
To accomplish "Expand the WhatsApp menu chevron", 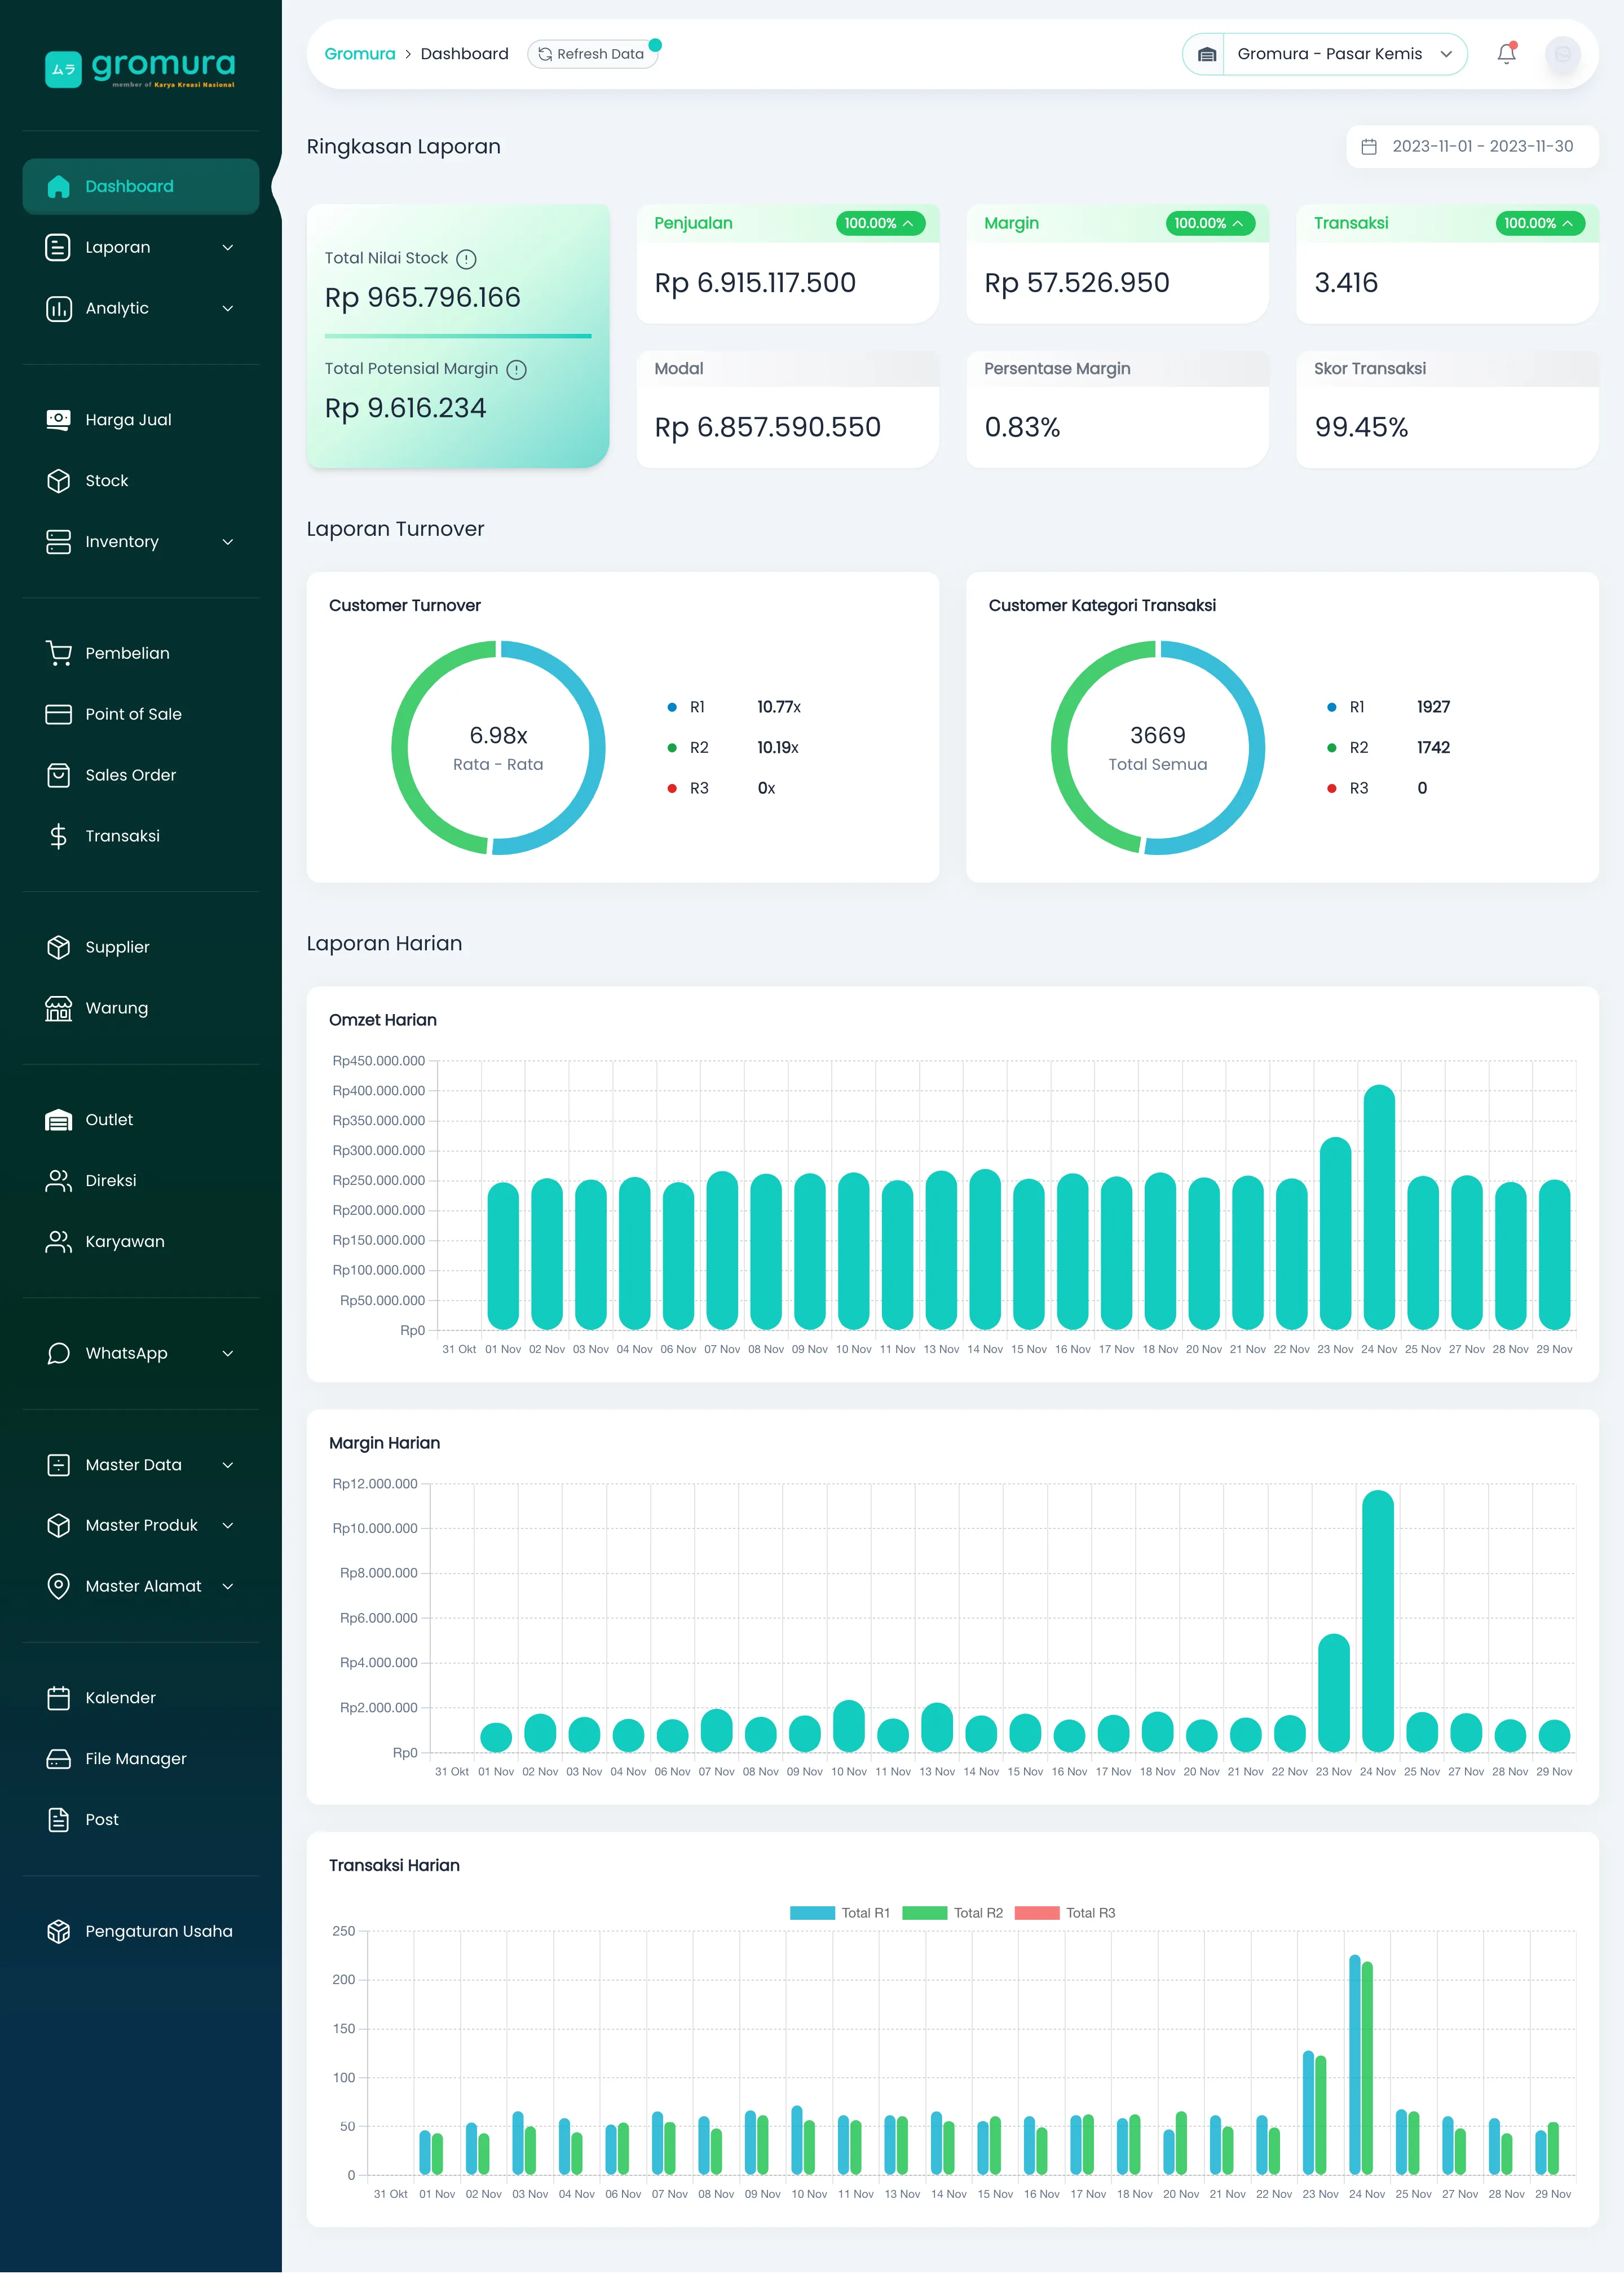I will click(x=228, y=1355).
